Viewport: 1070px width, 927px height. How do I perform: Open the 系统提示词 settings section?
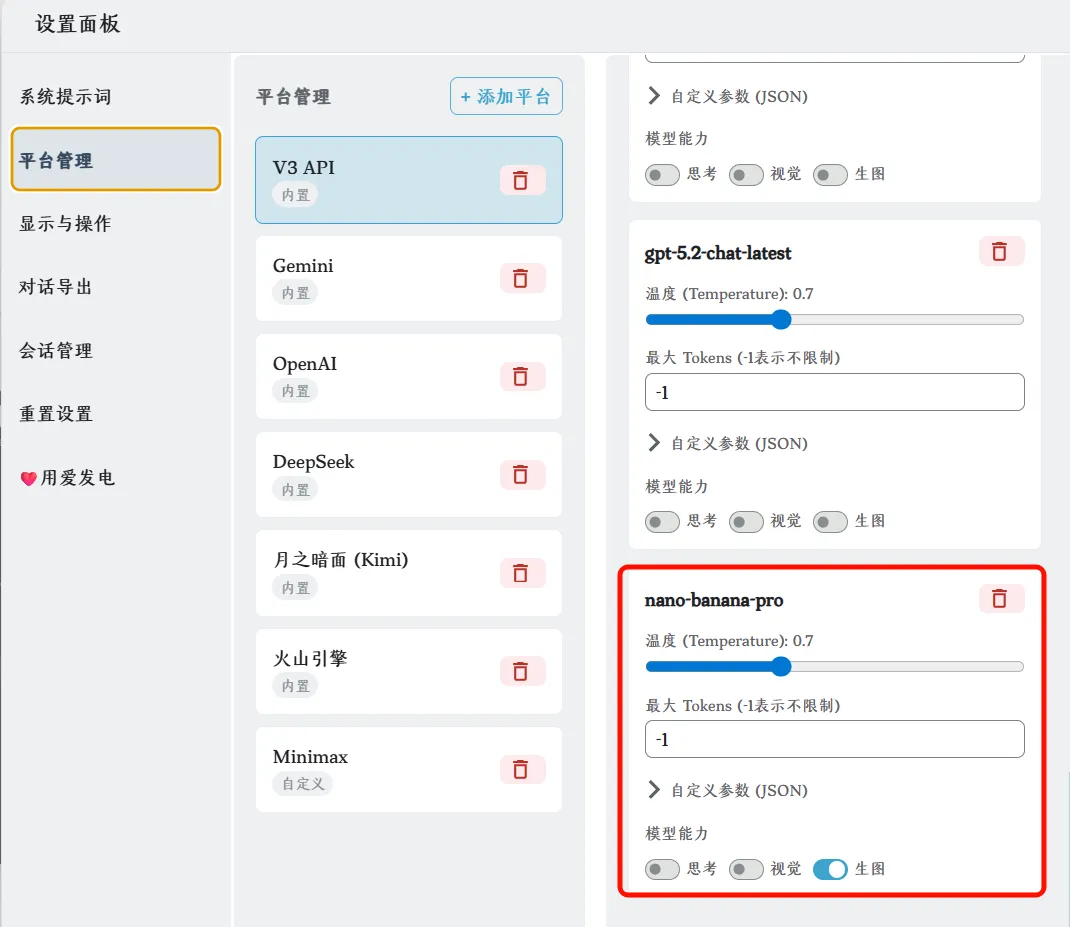[x=116, y=96]
